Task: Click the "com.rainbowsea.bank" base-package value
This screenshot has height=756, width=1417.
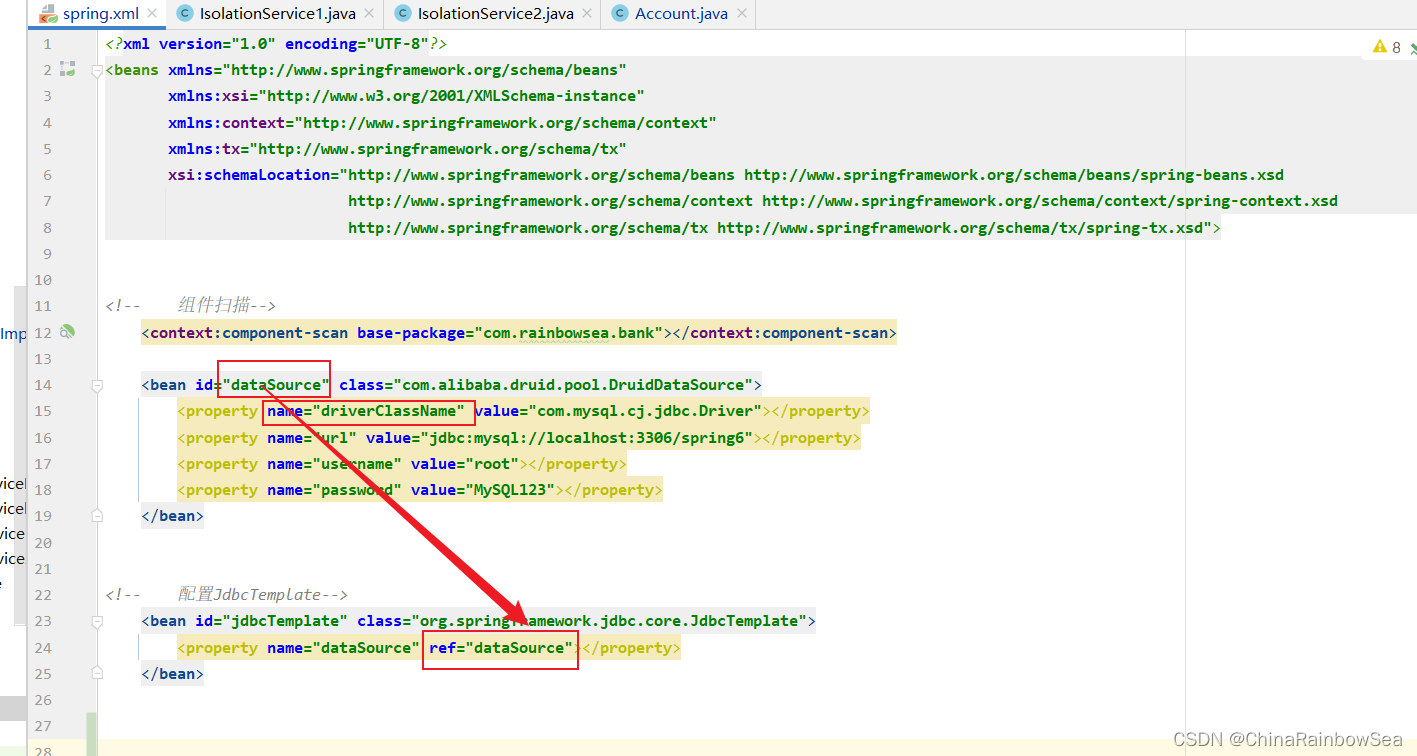Action: (x=571, y=332)
